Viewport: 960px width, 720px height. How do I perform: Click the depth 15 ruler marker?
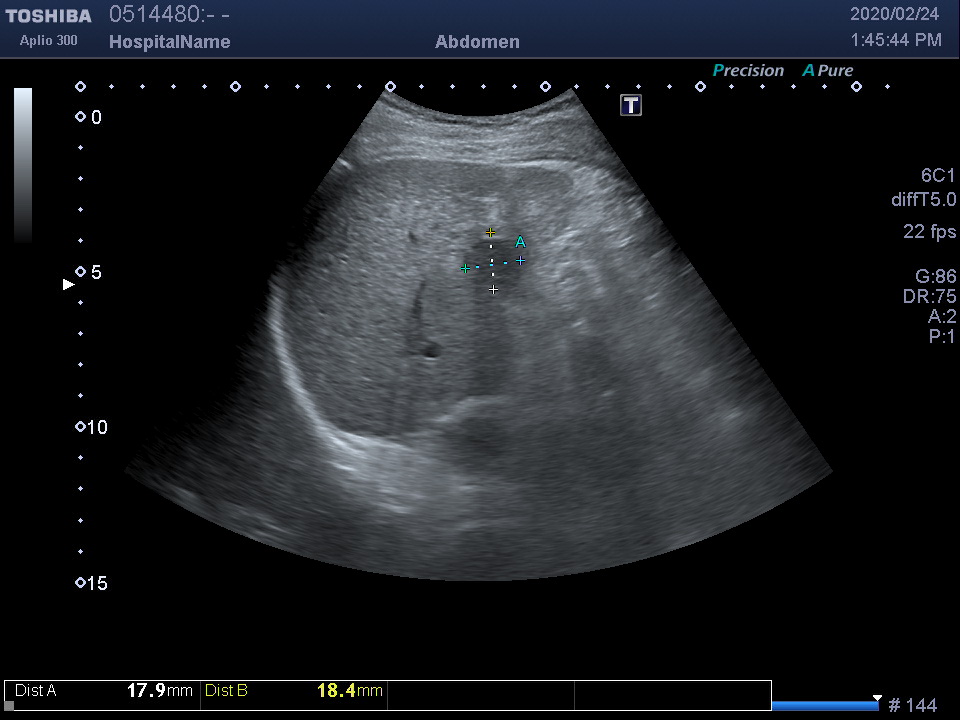click(x=81, y=583)
